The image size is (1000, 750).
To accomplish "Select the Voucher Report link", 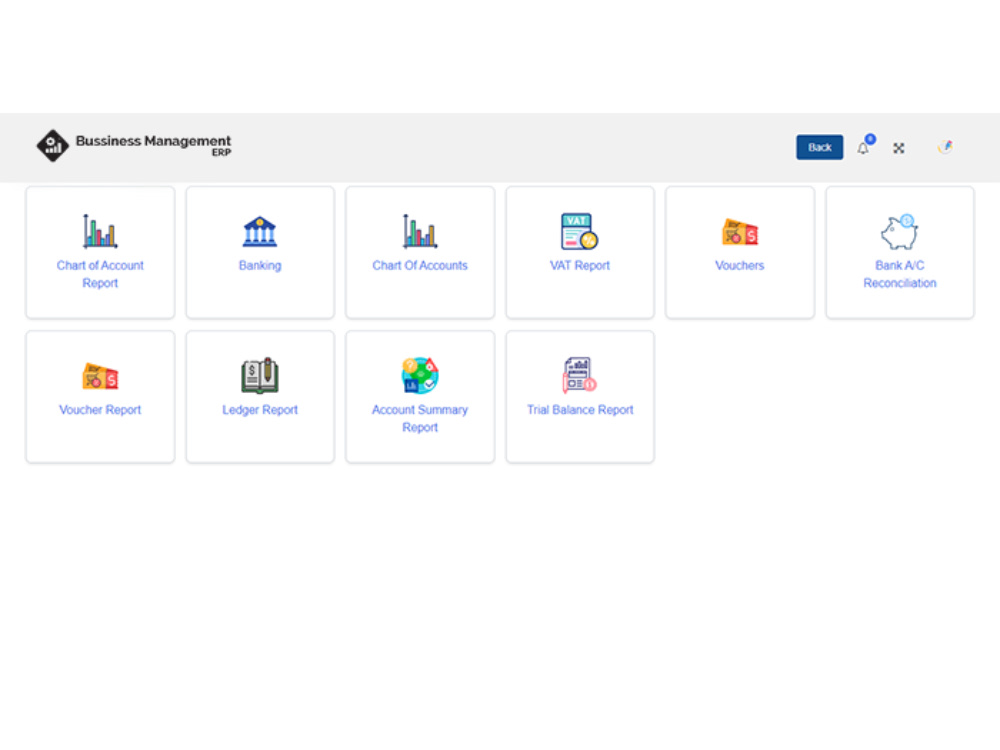I will click(100, 409).
